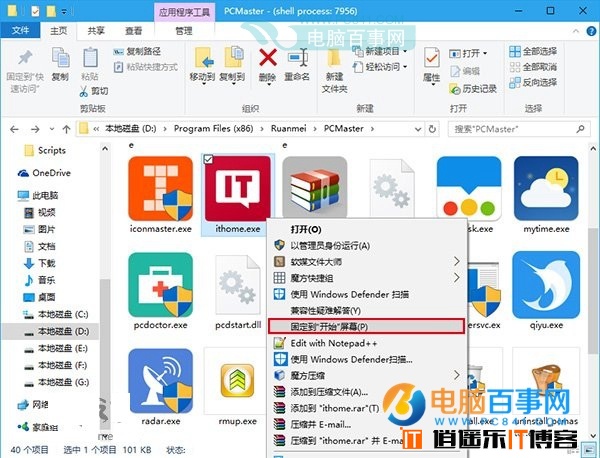The image size is (600, 458).
Task: Select Local Disk (C:) in navigation pane
Action: click(x=56, y=315)
